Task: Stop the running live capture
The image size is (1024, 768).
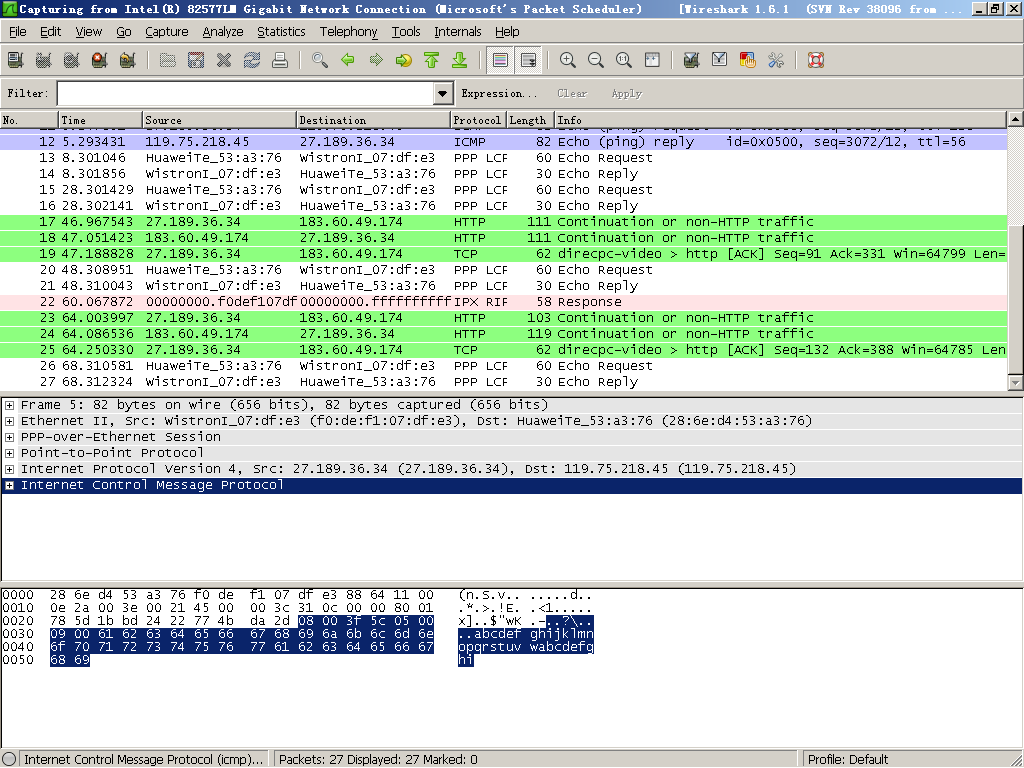Action: point(99,60)
